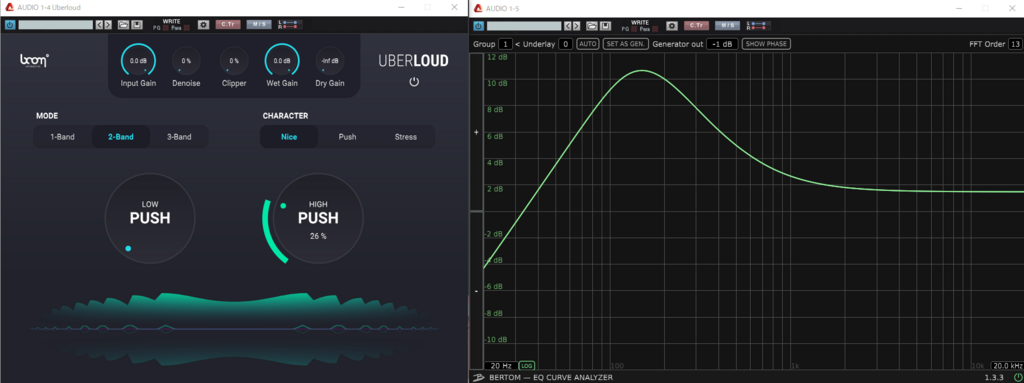Select the 3-Band mode
Image resolution: width=1024 pixels, height=383 pixels.
click(179, 137)
